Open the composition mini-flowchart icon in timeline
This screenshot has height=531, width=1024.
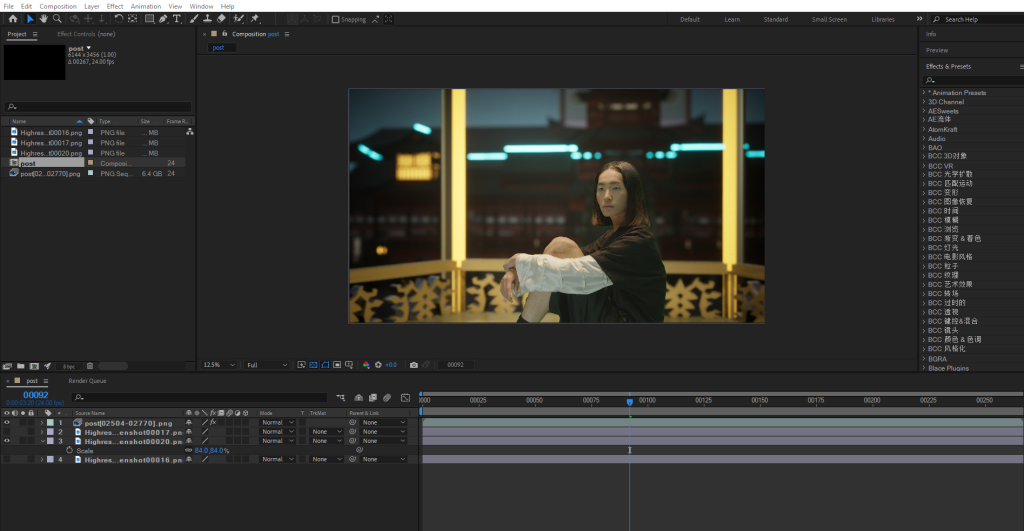[340, 397]
